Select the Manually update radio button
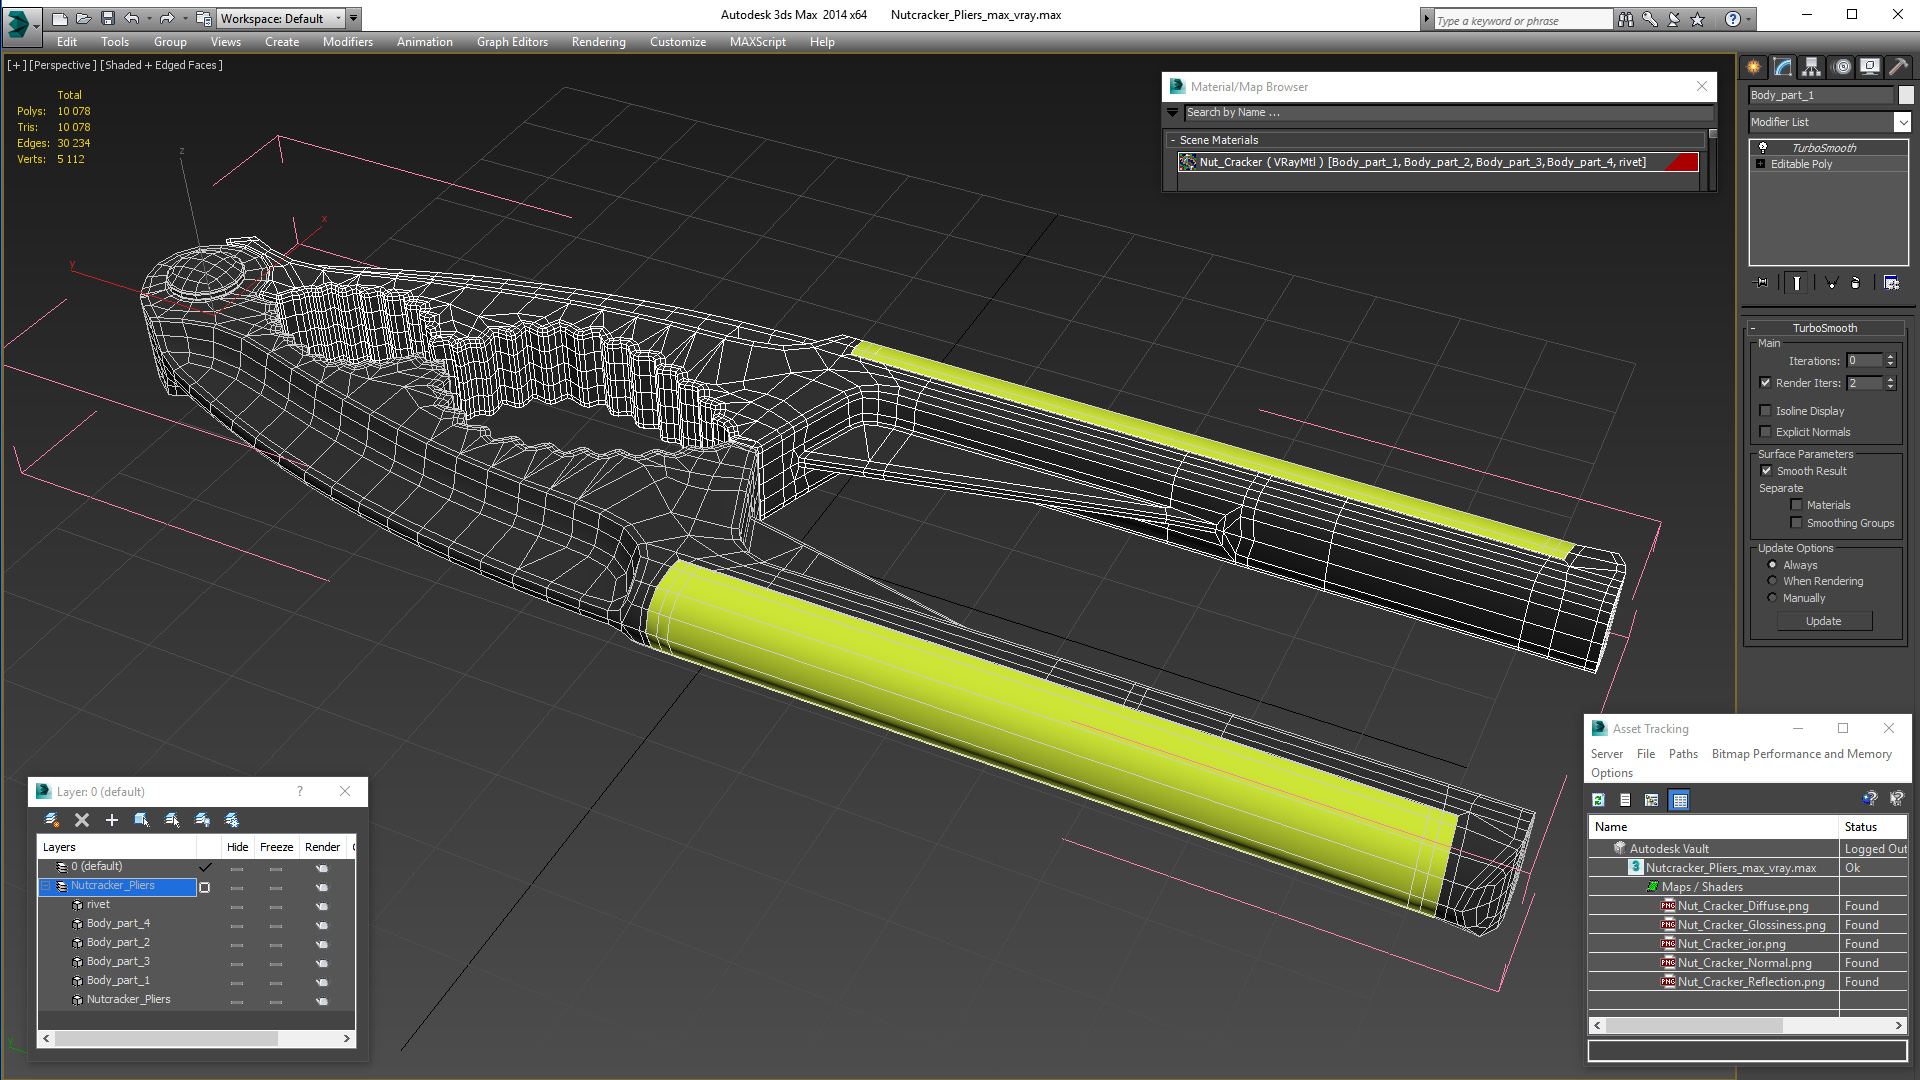 1773,598
